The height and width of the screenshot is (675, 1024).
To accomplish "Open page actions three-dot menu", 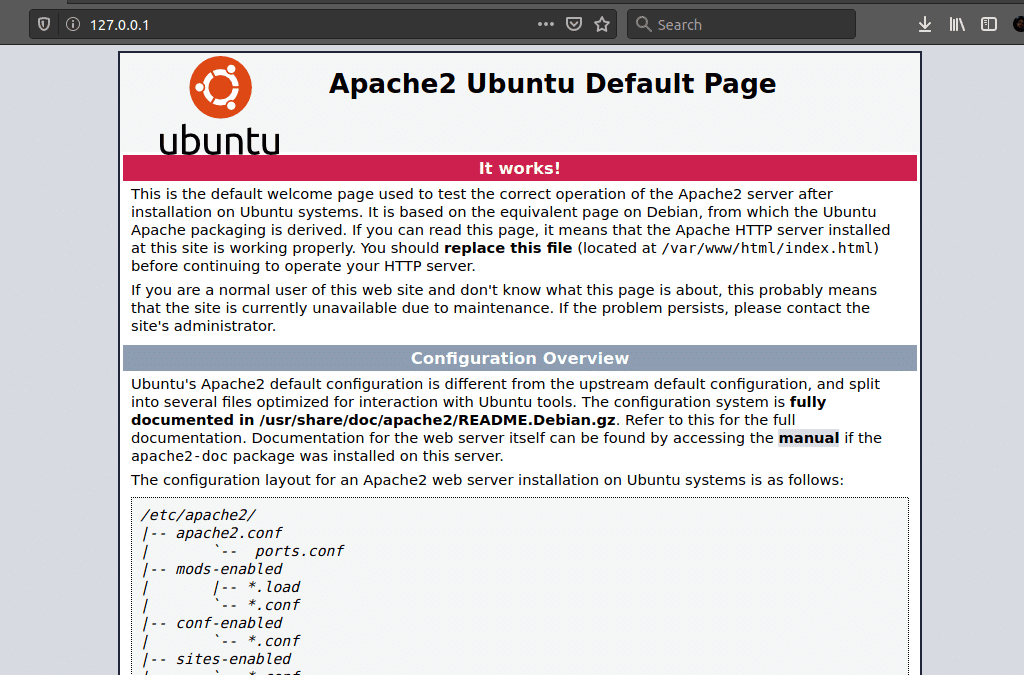I will pyautogui.click(x=545, y=24).
